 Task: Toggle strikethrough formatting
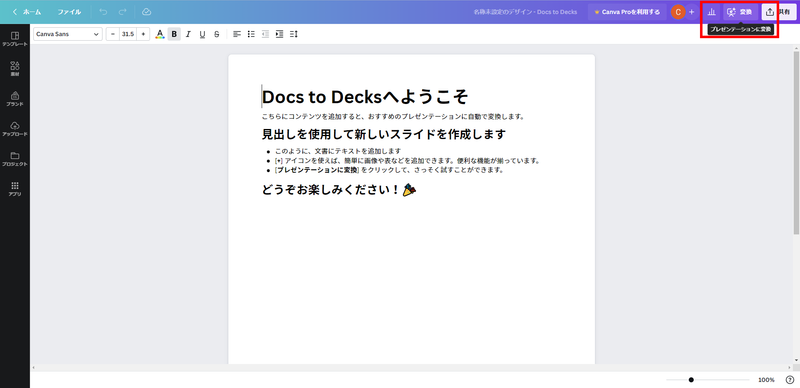217,34
